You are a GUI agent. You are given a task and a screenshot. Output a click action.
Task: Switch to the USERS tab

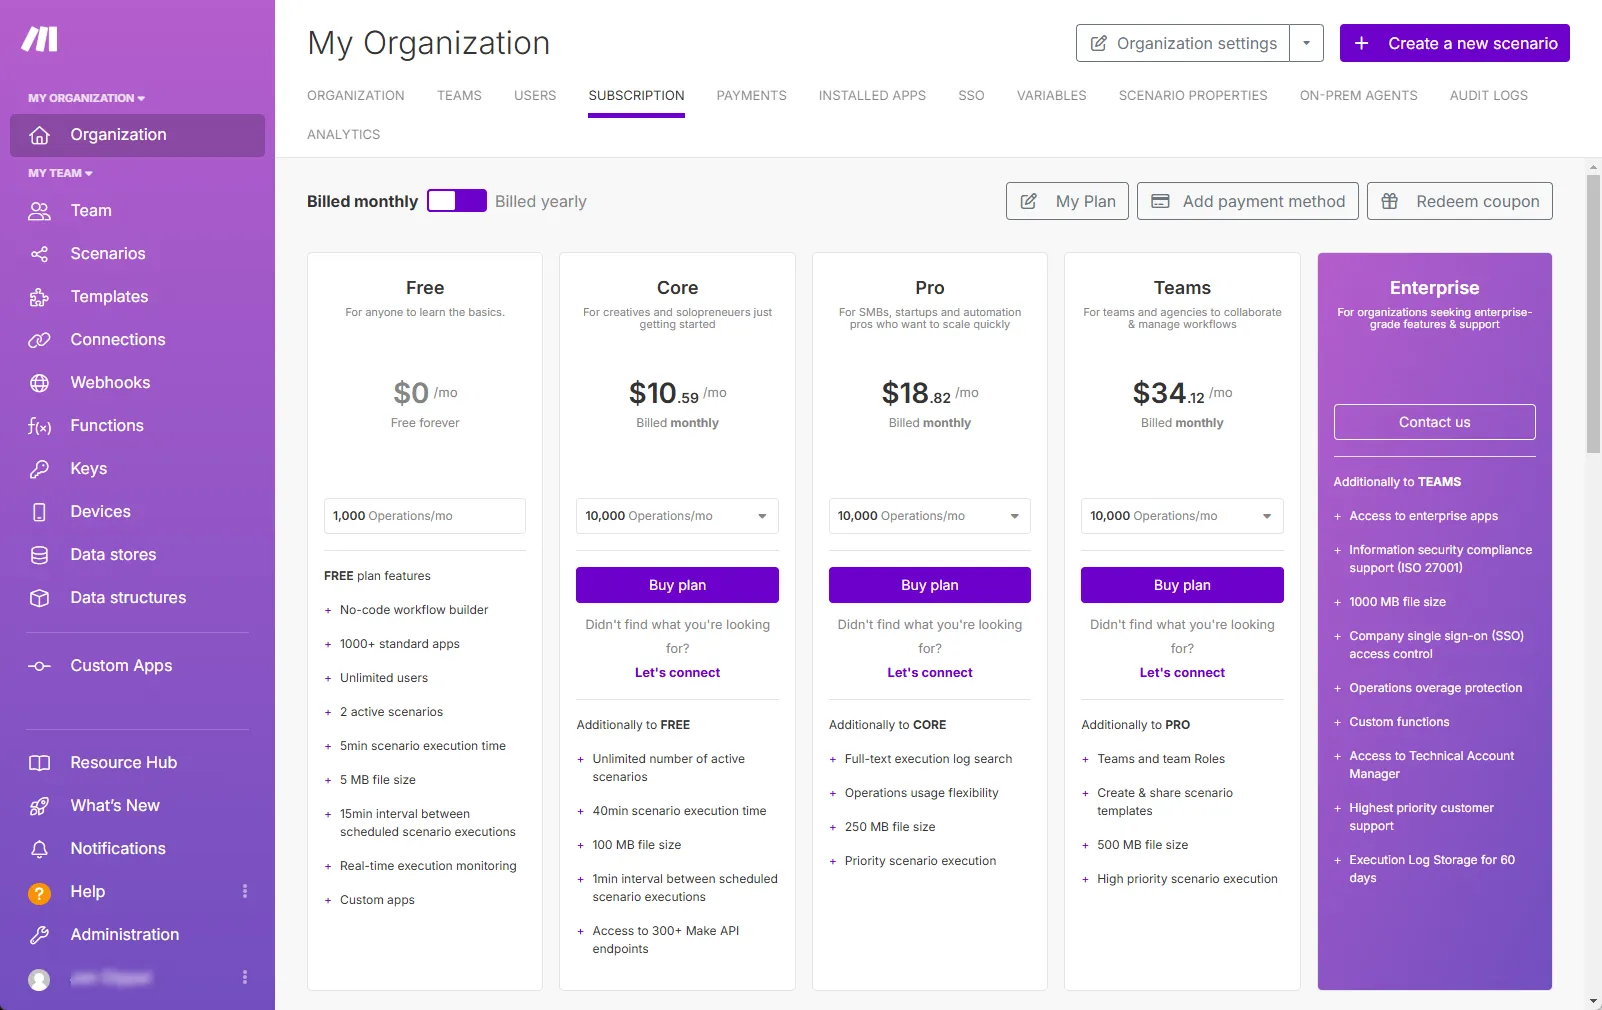point(535,96)
